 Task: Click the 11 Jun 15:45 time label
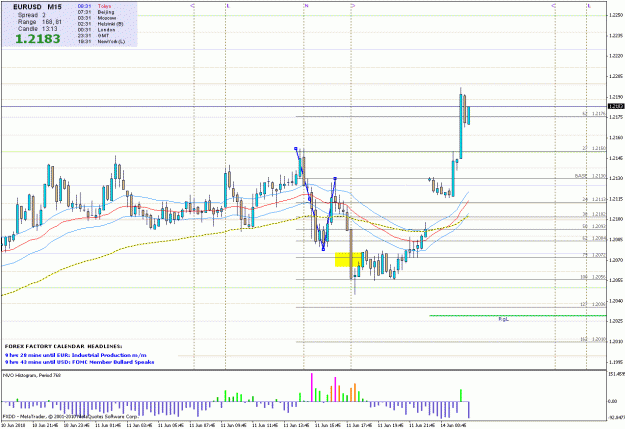click(x=327, y=425)
